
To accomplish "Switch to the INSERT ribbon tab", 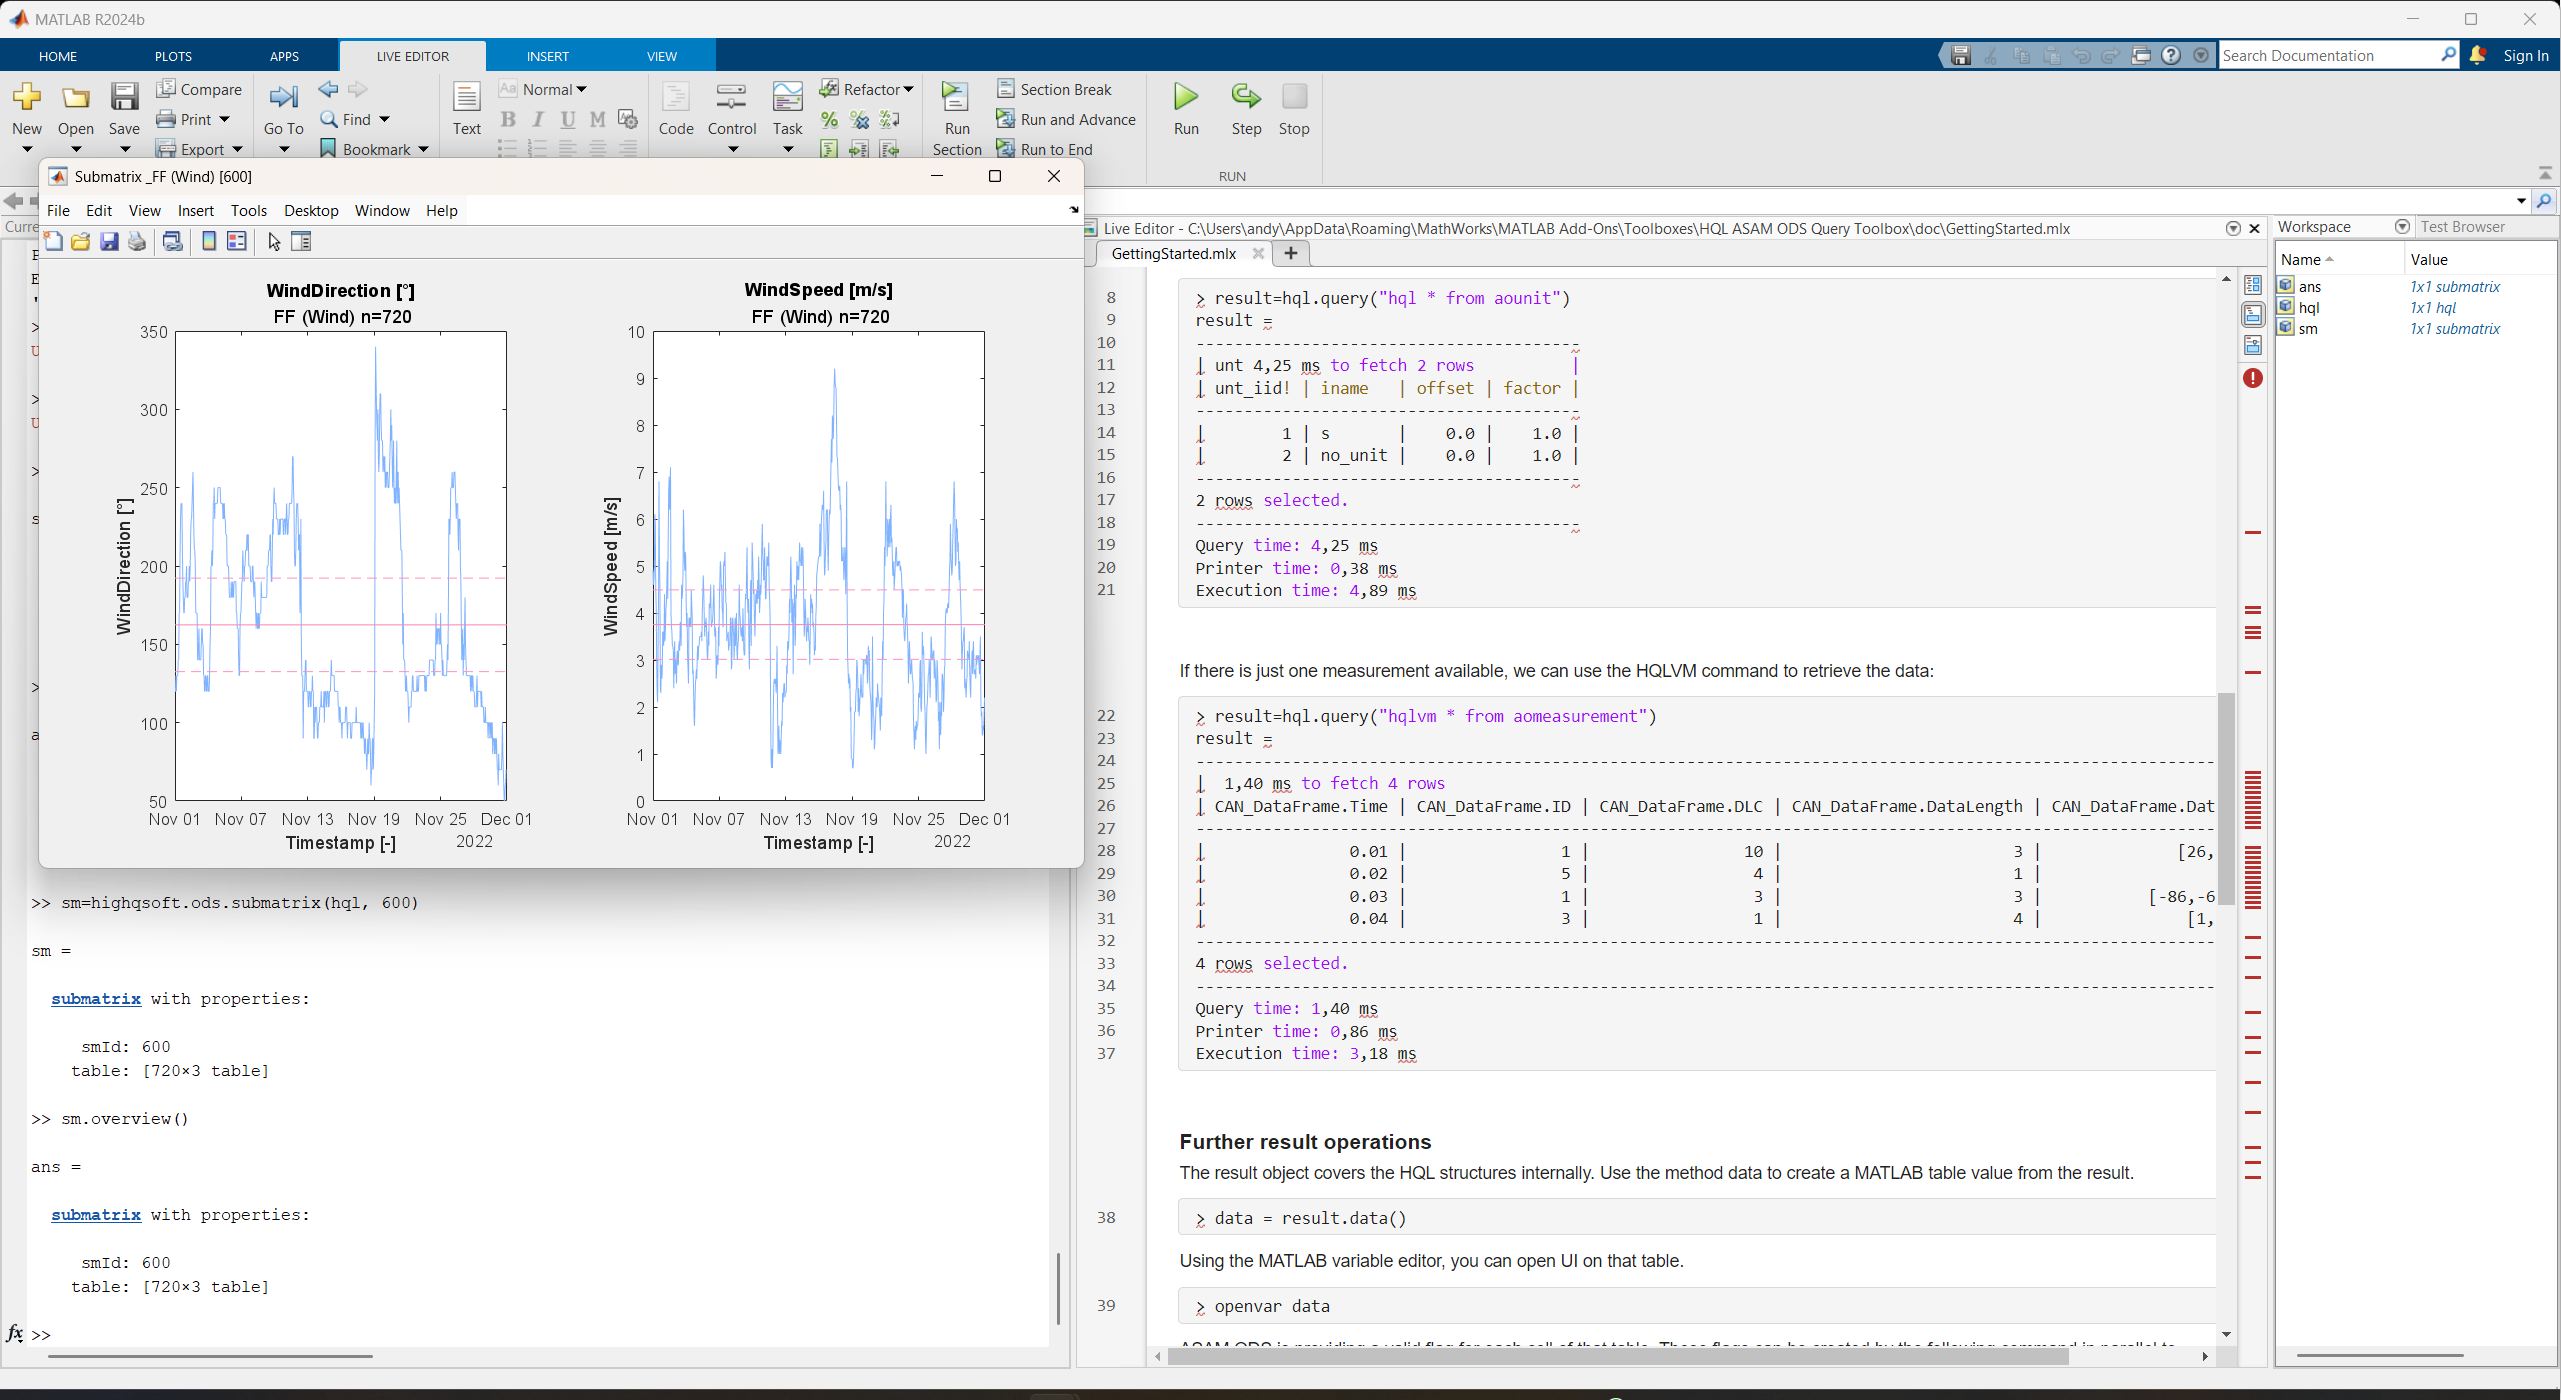I will tap(547, 56).
